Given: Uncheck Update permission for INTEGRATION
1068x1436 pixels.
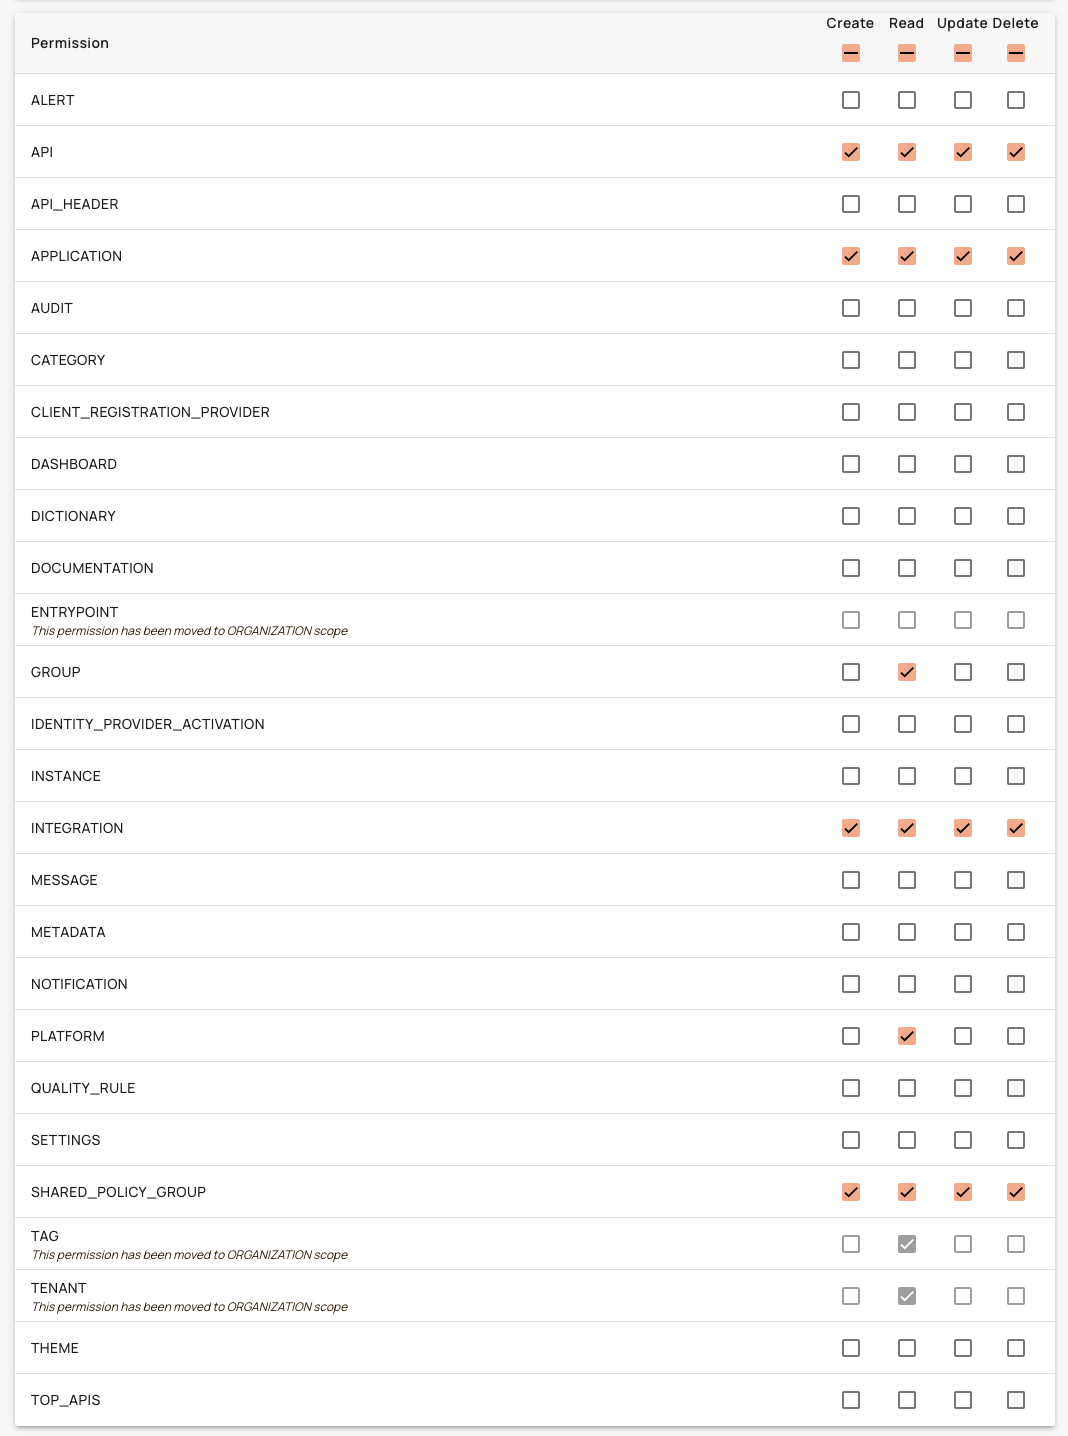Looking at the screenshot, I should [963, 828].
